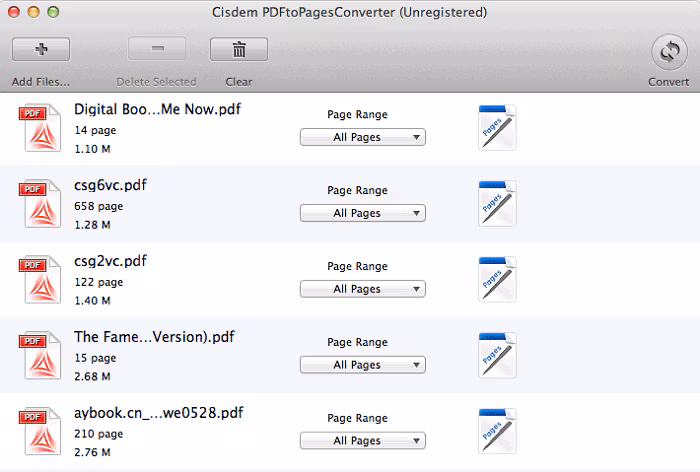The height and width of the screenshot is (472, 700).
Task: Click the '1.28 M' file size
Action: tap(92, 225)
